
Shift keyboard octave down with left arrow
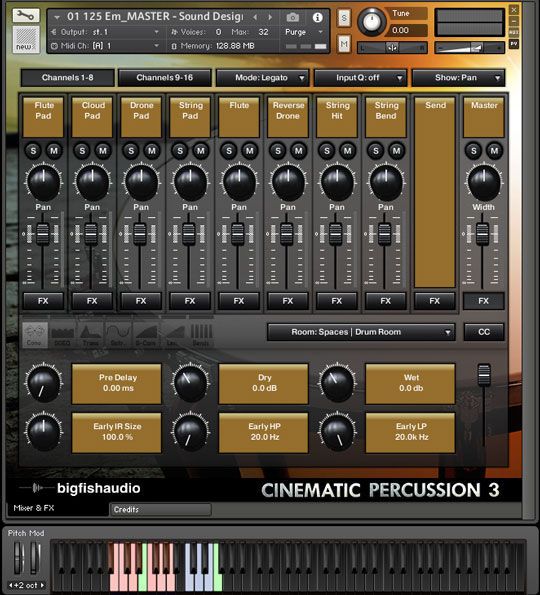click(11, 585)
